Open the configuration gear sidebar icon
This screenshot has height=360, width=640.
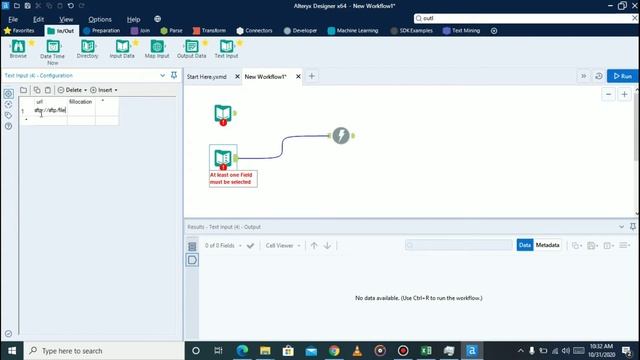click(8, 93)
